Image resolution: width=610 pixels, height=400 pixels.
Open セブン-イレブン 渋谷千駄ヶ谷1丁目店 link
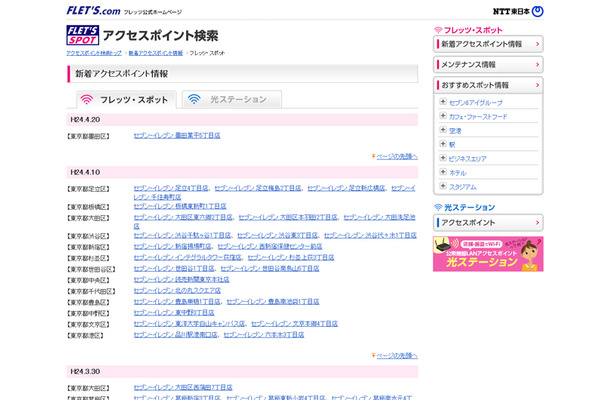(182, 235)
